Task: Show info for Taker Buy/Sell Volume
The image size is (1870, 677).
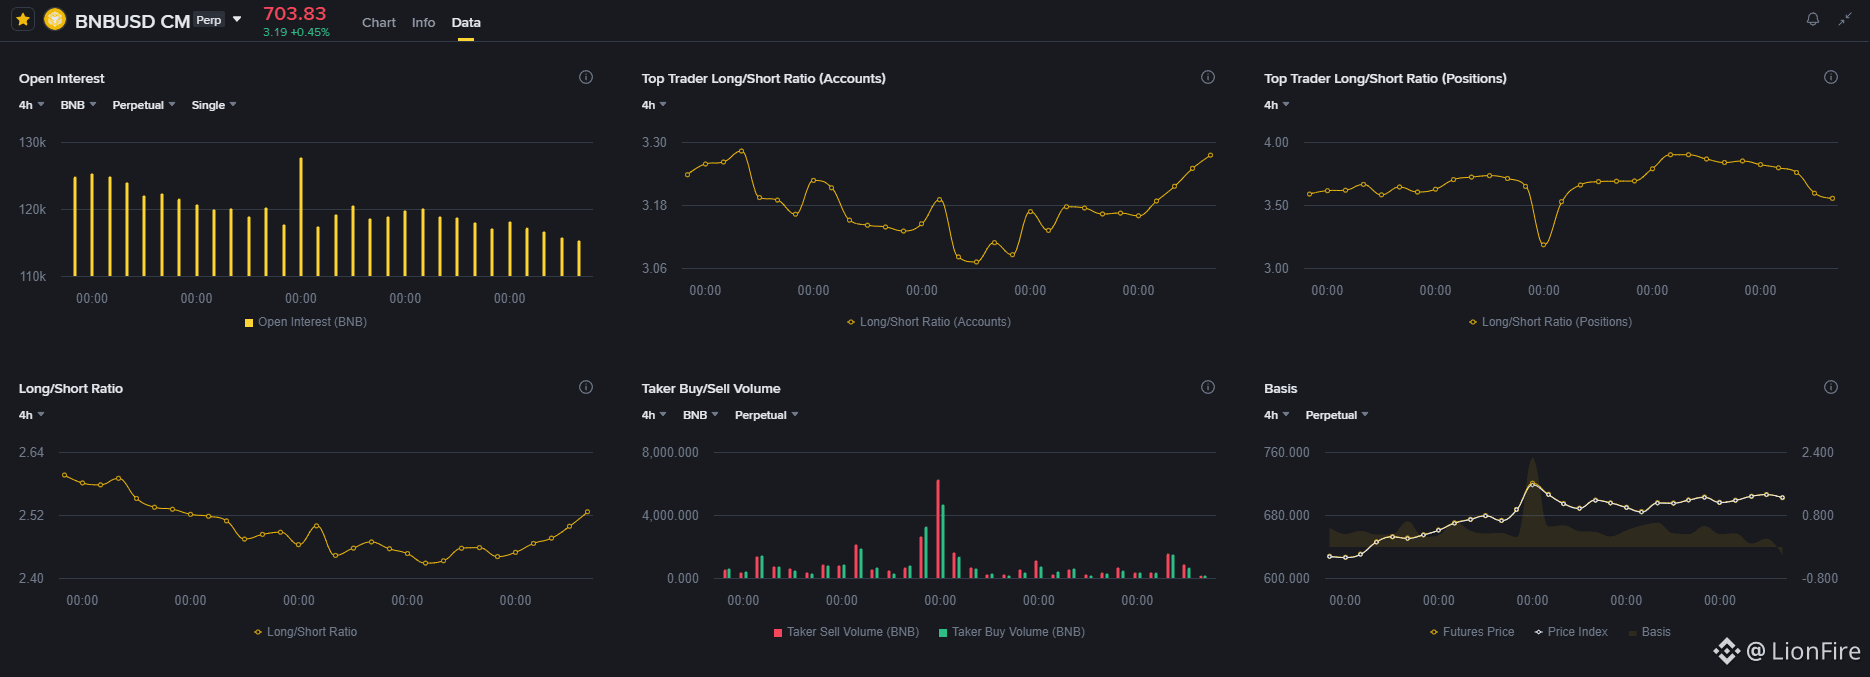Action: pos(1208,387)
